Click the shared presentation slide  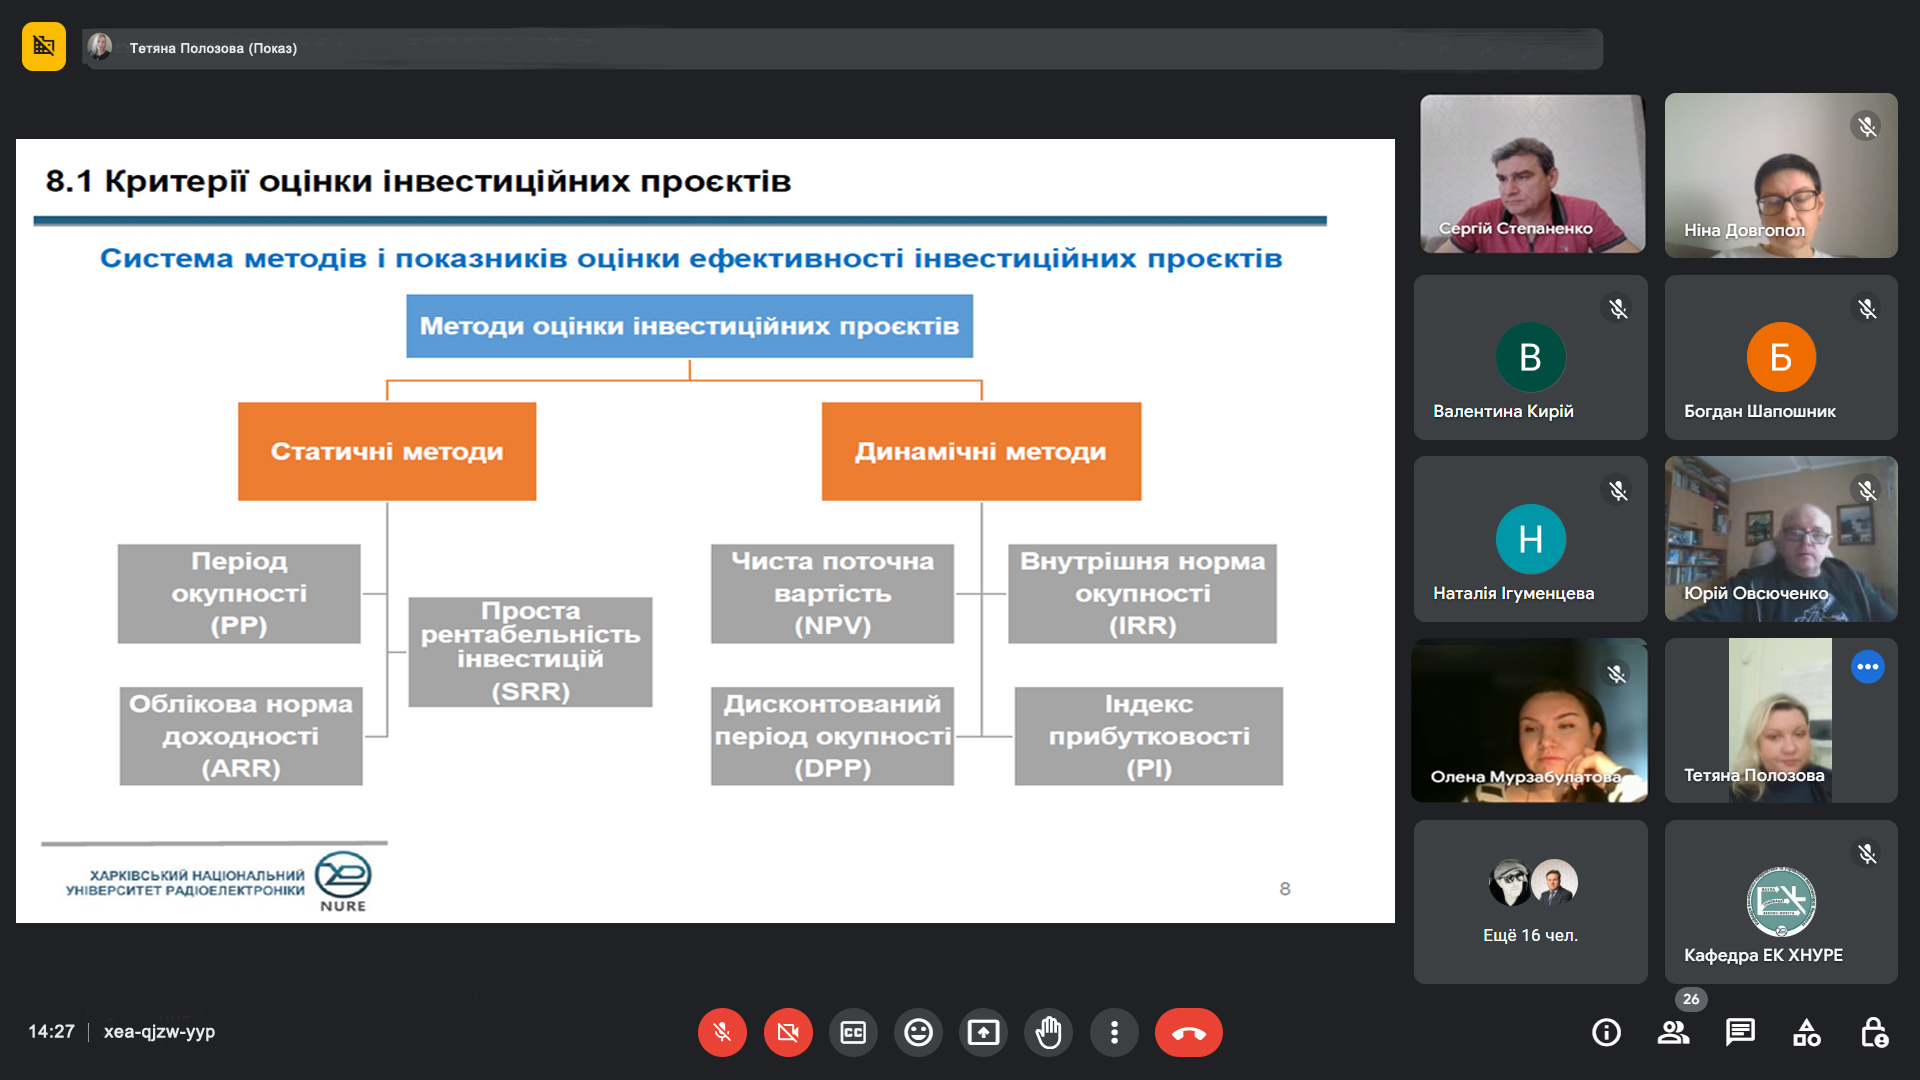pyautogui.click(x=705, y=530)
